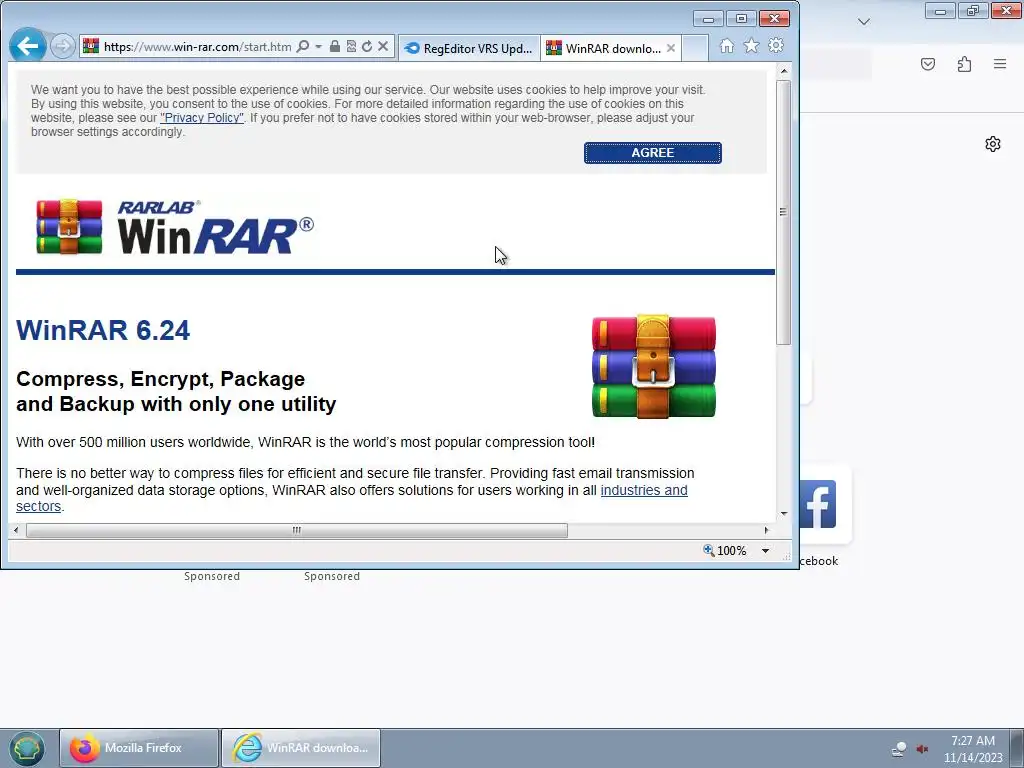Click the address bar URL field
The width and height of the screenshot is (1024, 768).
[197, 46]
